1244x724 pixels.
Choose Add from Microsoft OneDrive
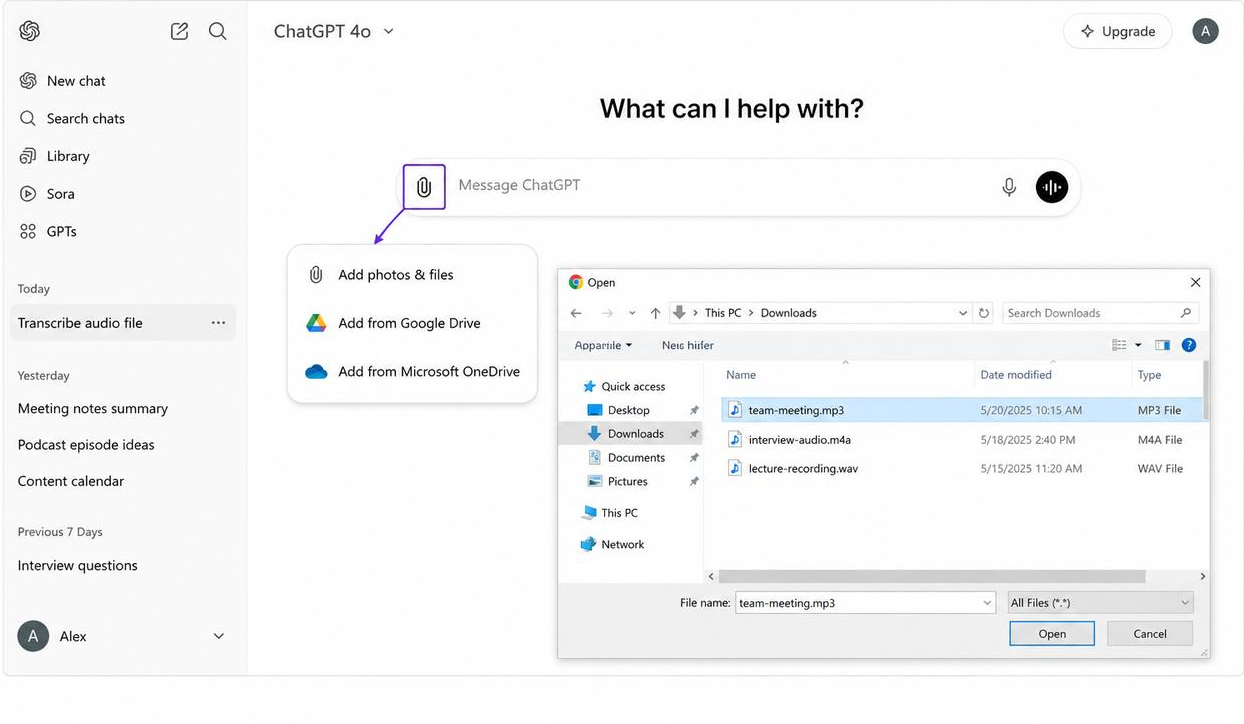[x=412, y=371]
